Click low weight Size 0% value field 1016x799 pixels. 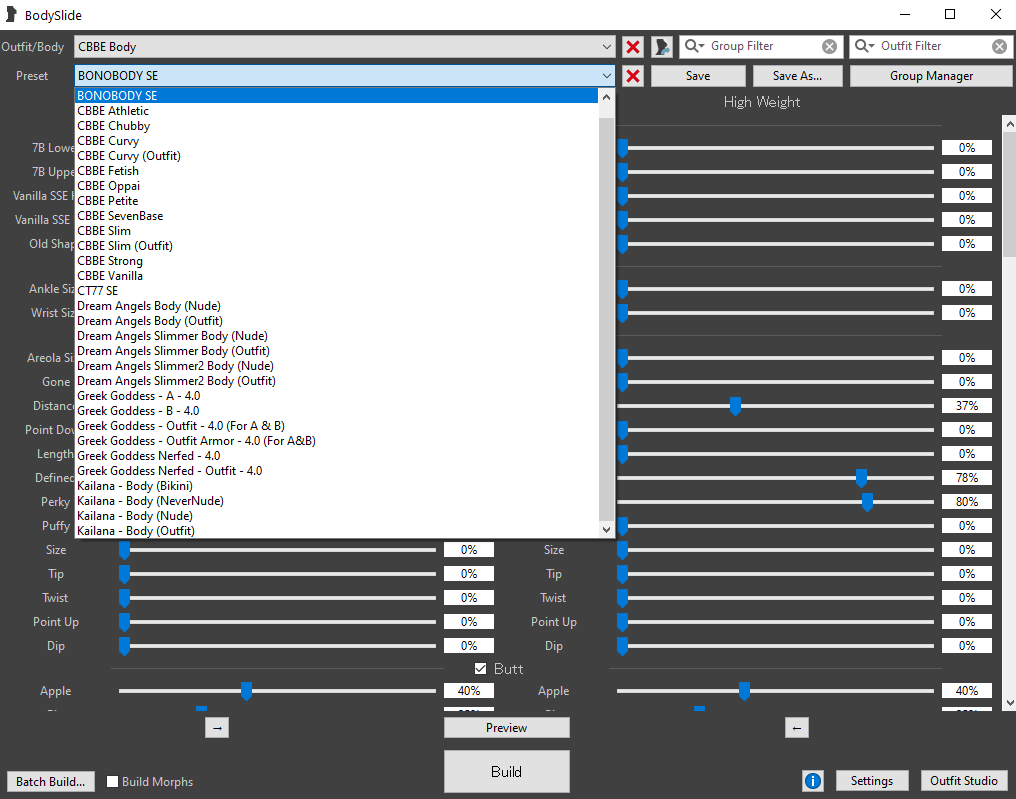[468, 550]
